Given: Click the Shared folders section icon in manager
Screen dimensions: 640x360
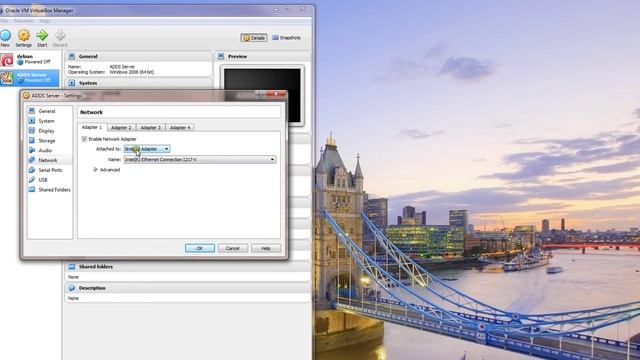Looking at the screenshot, I should (x=72, y=267).
